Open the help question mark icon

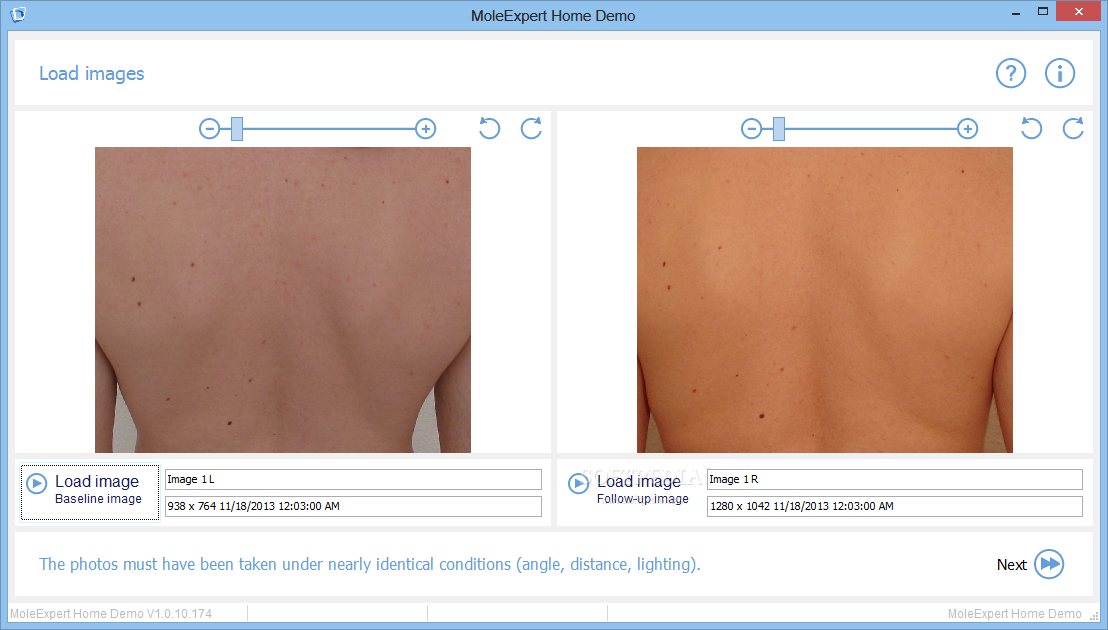point(1010,73)
